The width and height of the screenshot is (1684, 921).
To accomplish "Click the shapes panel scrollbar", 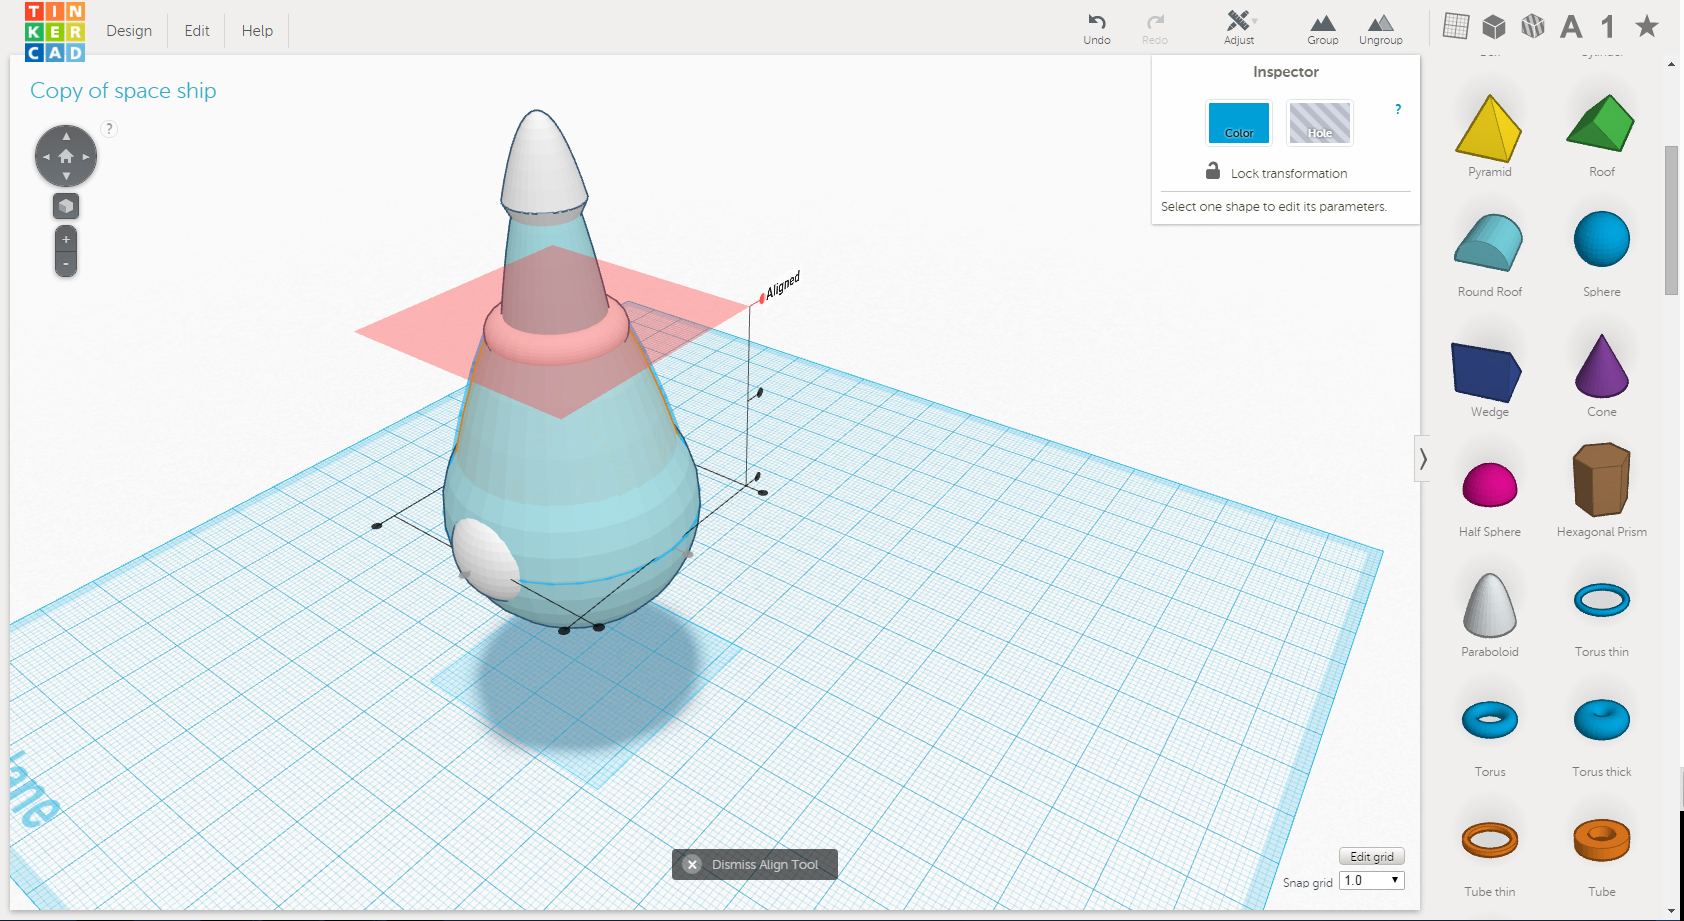I will (x=1671, y=220).
